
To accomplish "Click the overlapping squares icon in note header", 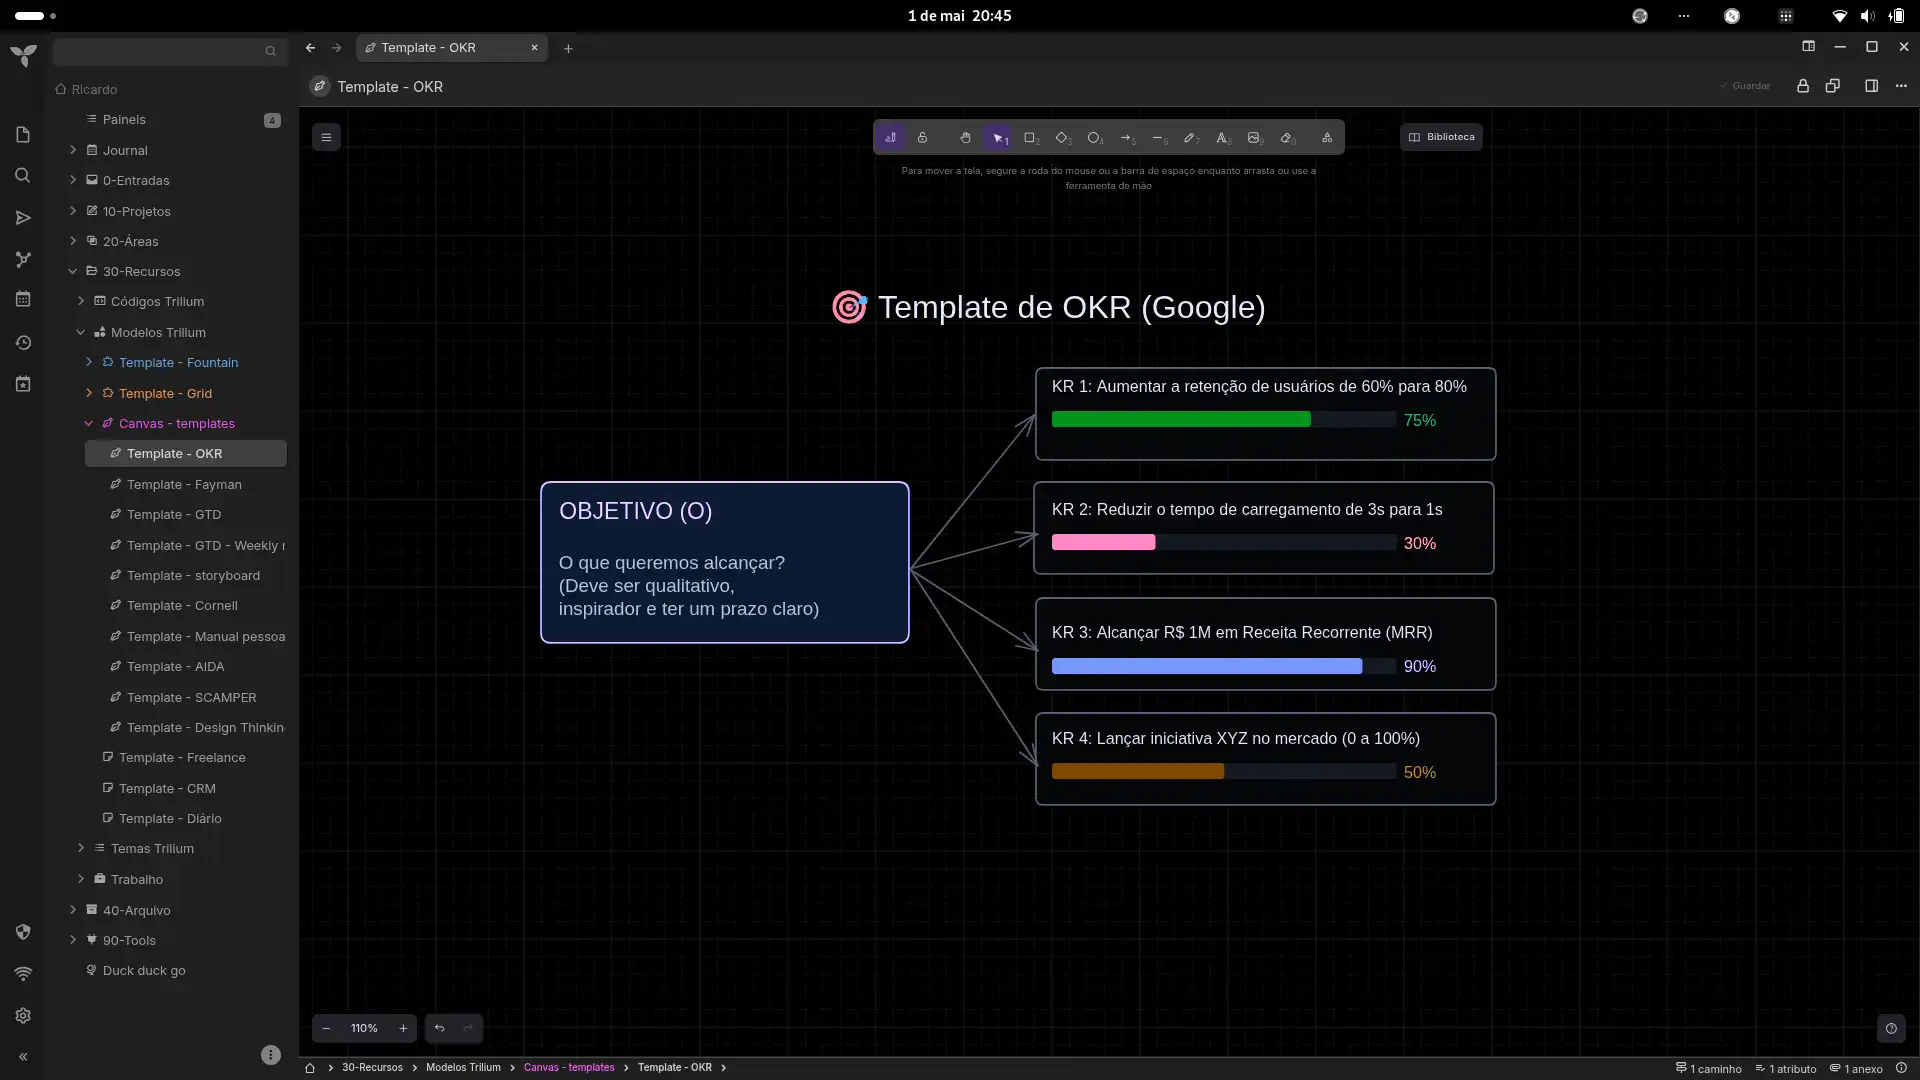I will point(1833,86).
